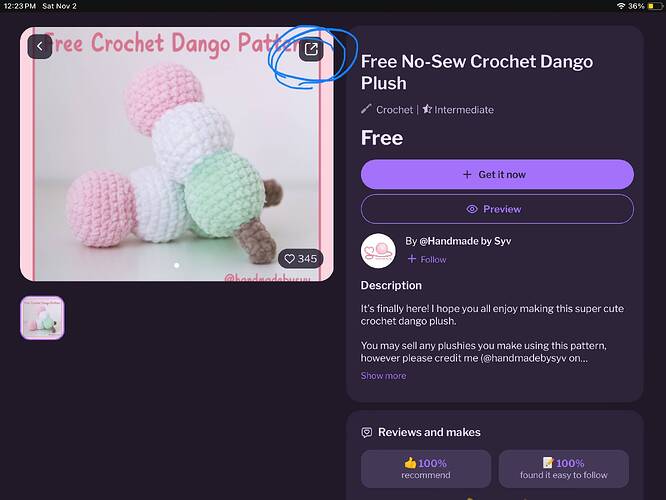Click the Intermediate skill level label

tap(464, 110)
